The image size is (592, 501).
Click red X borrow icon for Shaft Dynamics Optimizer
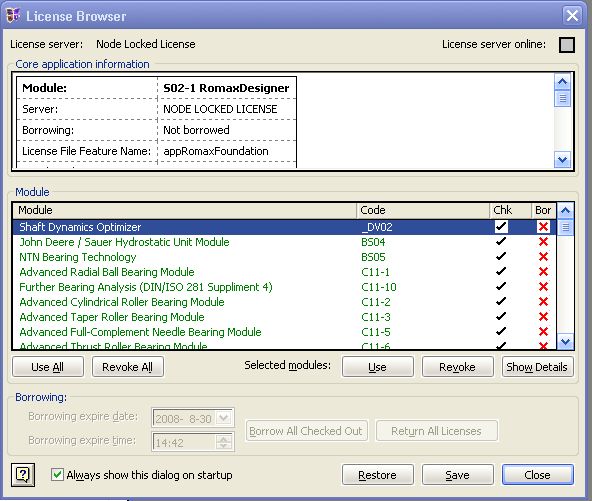(x=543, y=227)
